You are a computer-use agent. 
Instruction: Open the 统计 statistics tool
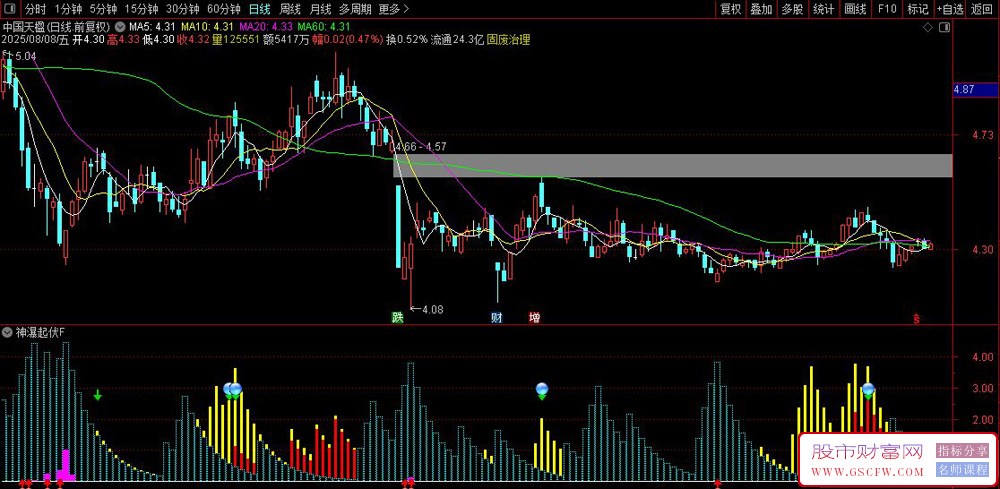[x=823, y=9]
